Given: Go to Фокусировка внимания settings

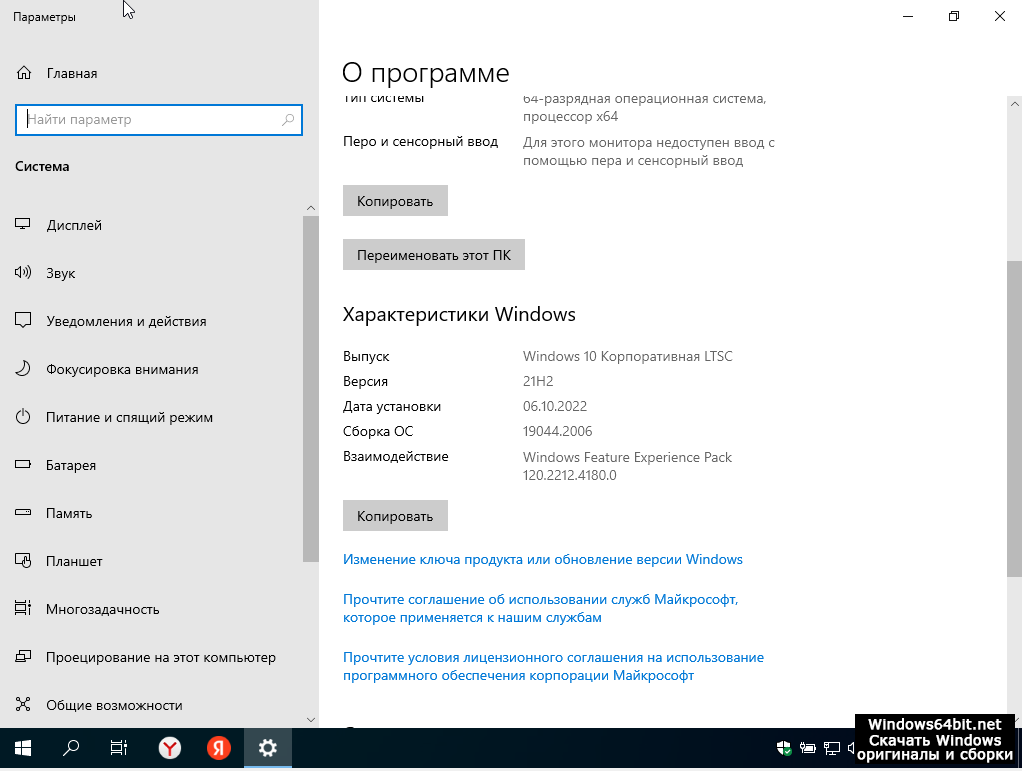Looking at the screenshot, I should point(122,369).
